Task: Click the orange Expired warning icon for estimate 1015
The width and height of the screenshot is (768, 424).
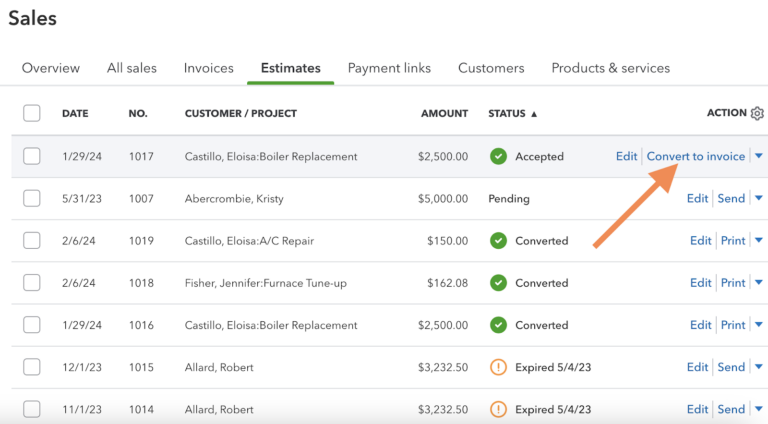Action: click(498, 367)
